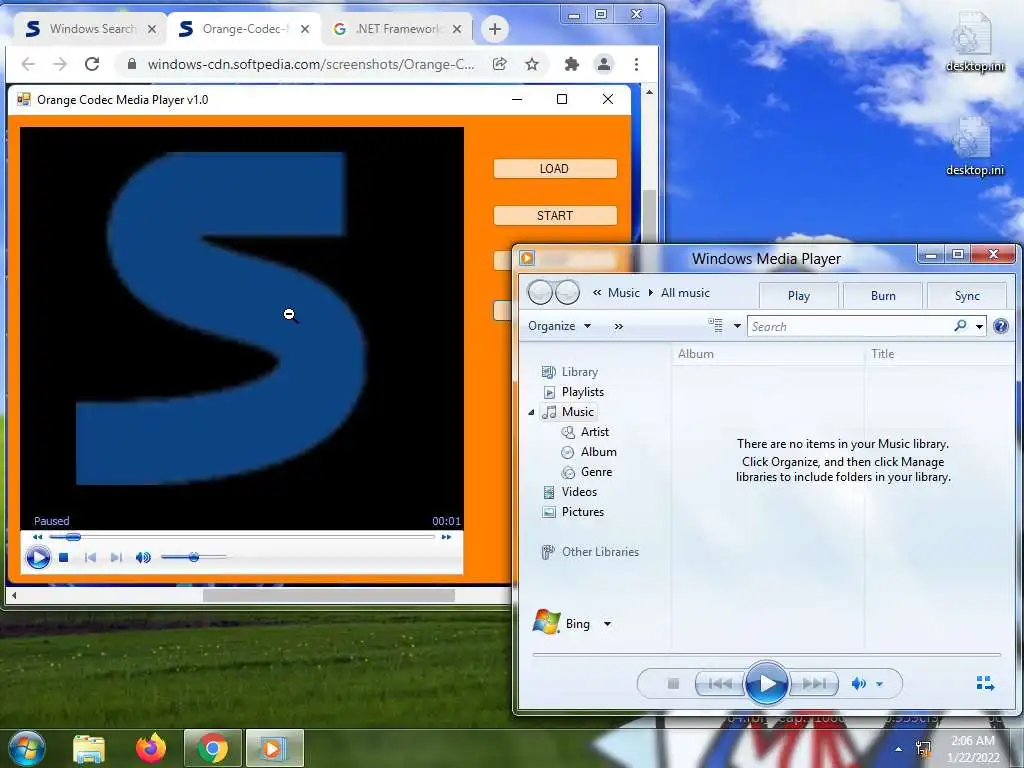Mute volume icon in Windows Media Player
This screenshot has width=1024, height=768.
[x=859, y=684]
